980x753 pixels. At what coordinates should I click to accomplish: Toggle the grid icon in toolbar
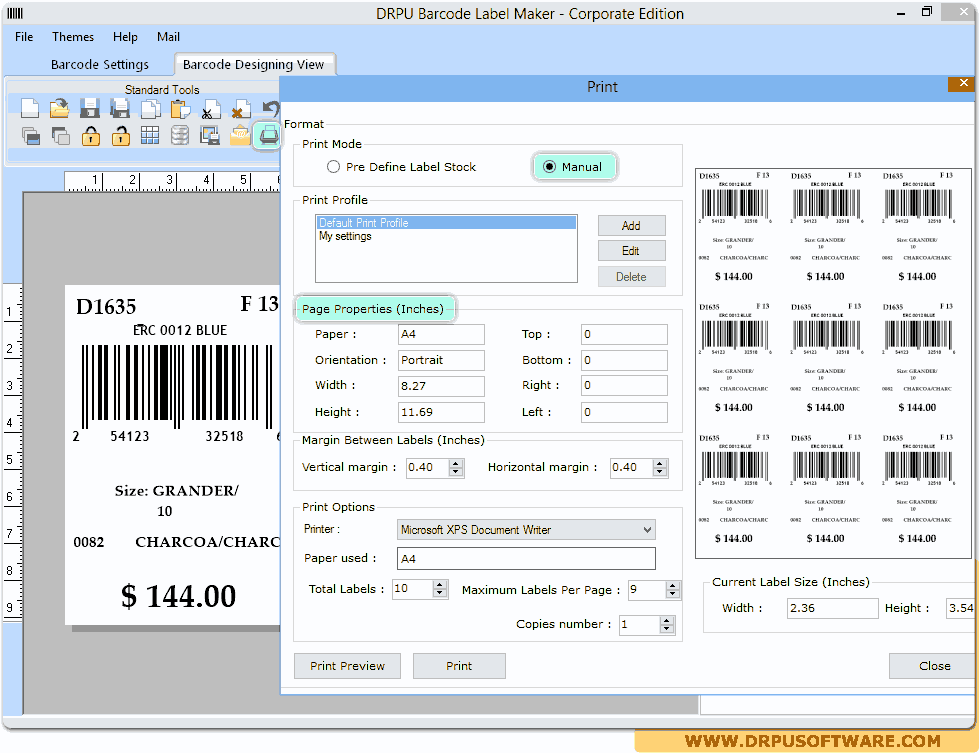150,135
